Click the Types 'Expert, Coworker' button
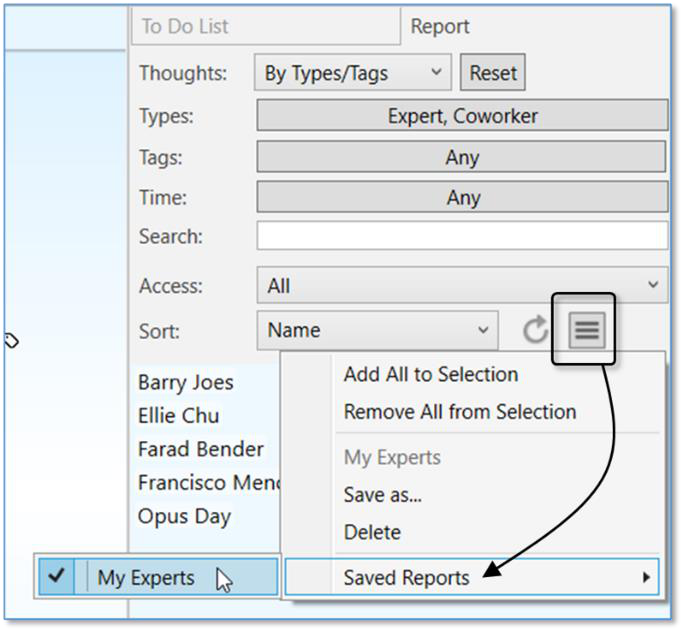 pos(462,116)
